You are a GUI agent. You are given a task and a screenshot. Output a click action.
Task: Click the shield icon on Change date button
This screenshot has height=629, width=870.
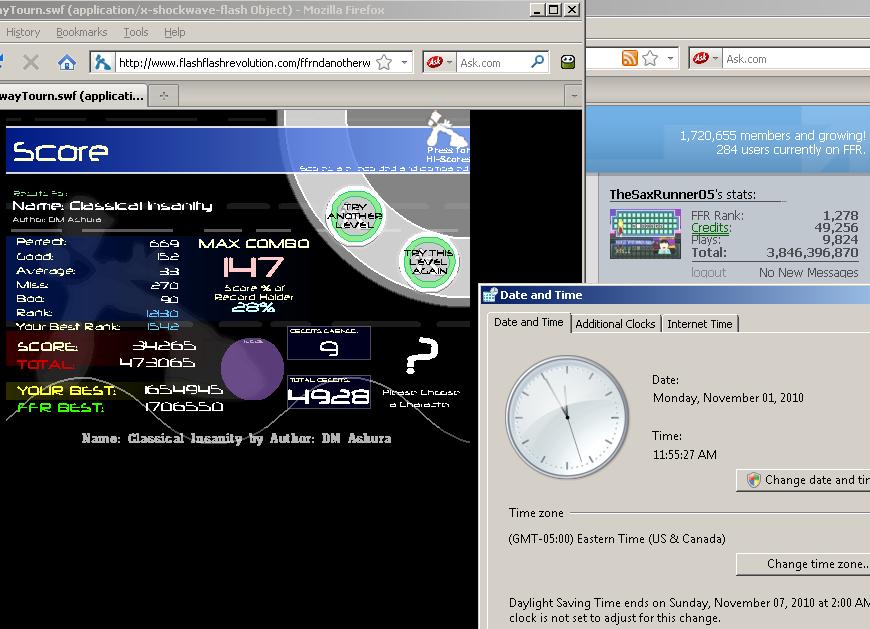coord(753,480)
